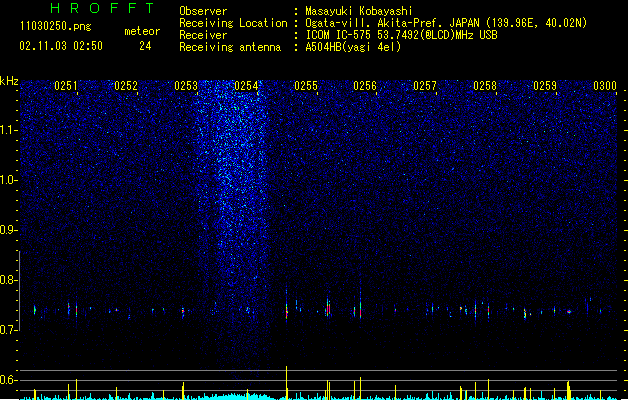Click the tallest yellow amplitude spike near 0255
629x400 pixels.
pyautogui.click(x=286, y=382)
